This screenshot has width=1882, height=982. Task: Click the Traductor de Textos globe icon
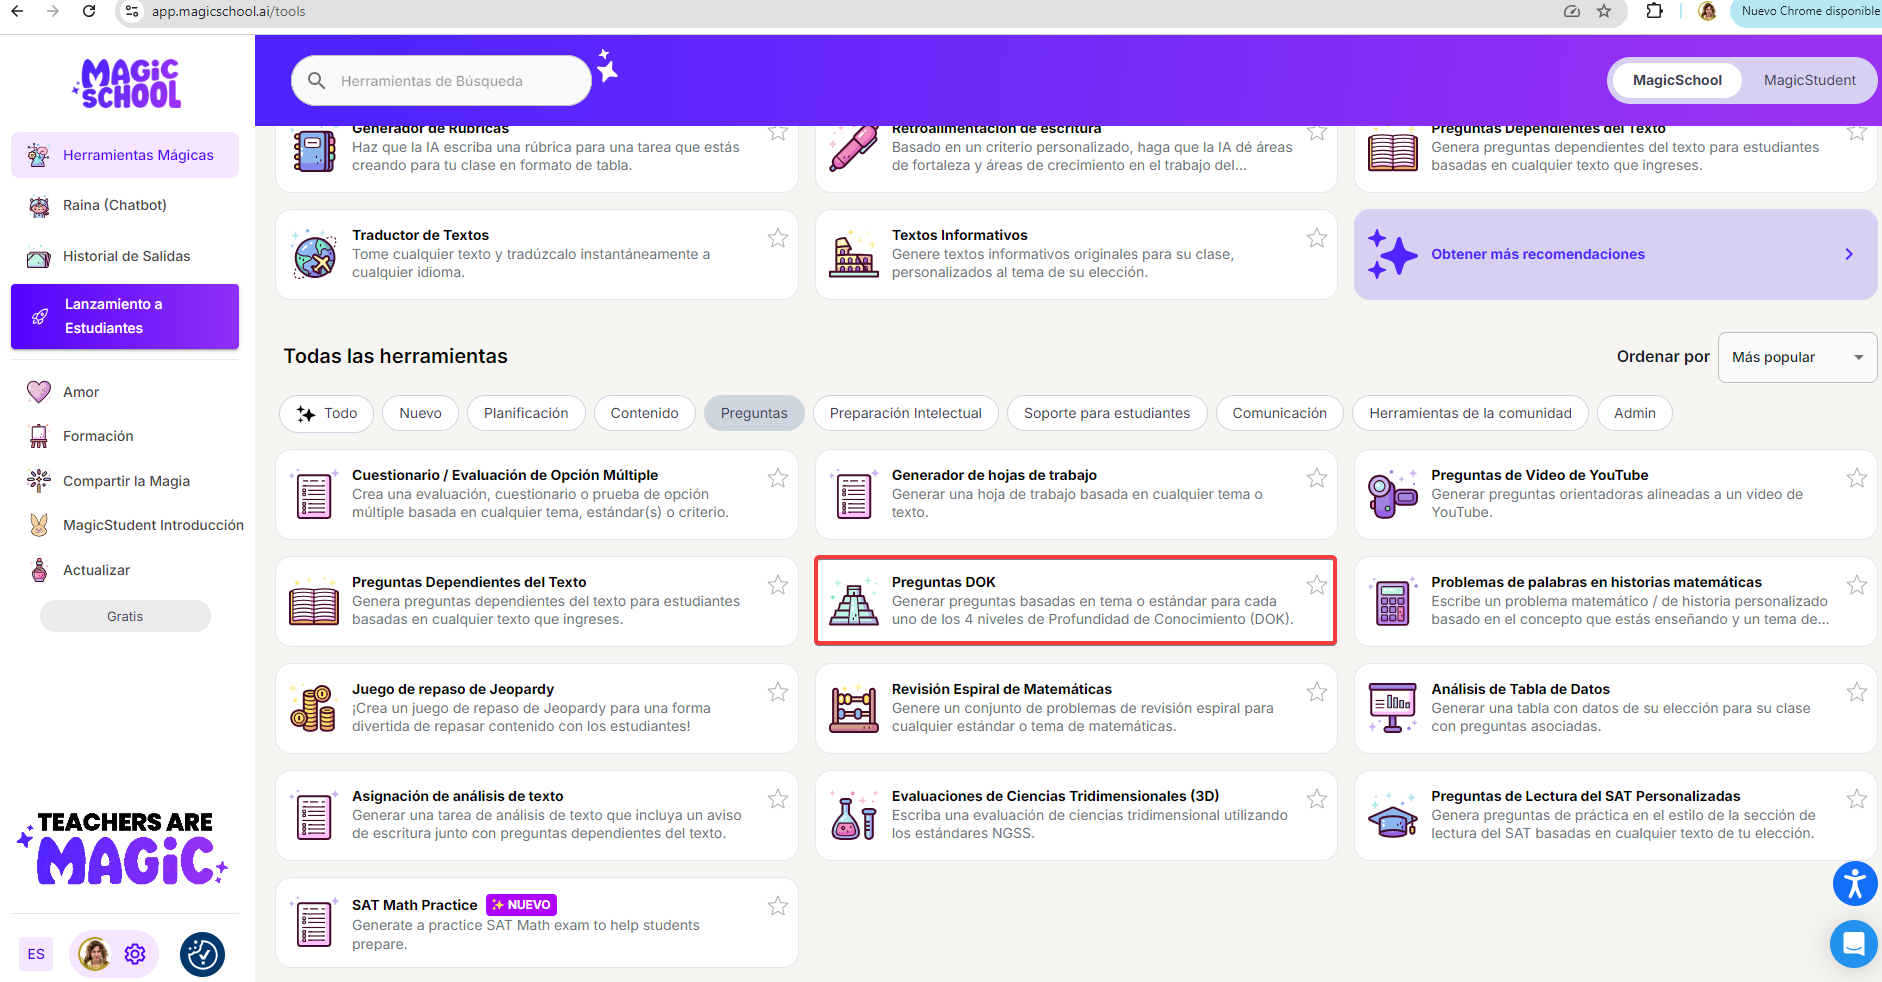coord(315,255)
